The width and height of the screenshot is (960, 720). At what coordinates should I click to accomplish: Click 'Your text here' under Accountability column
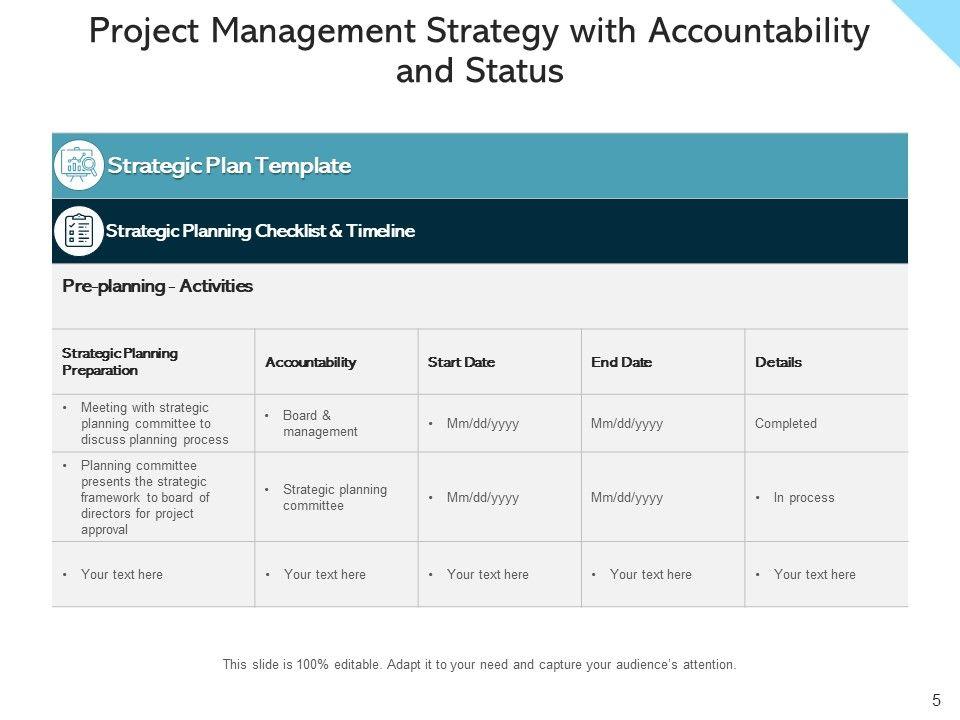click(324, 574)
